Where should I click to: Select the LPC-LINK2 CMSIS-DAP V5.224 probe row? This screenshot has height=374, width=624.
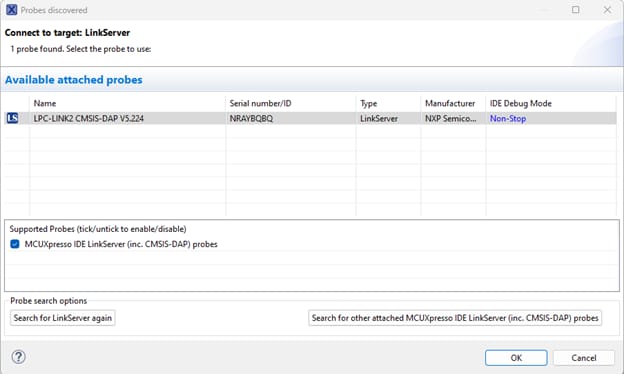(310, 118)
